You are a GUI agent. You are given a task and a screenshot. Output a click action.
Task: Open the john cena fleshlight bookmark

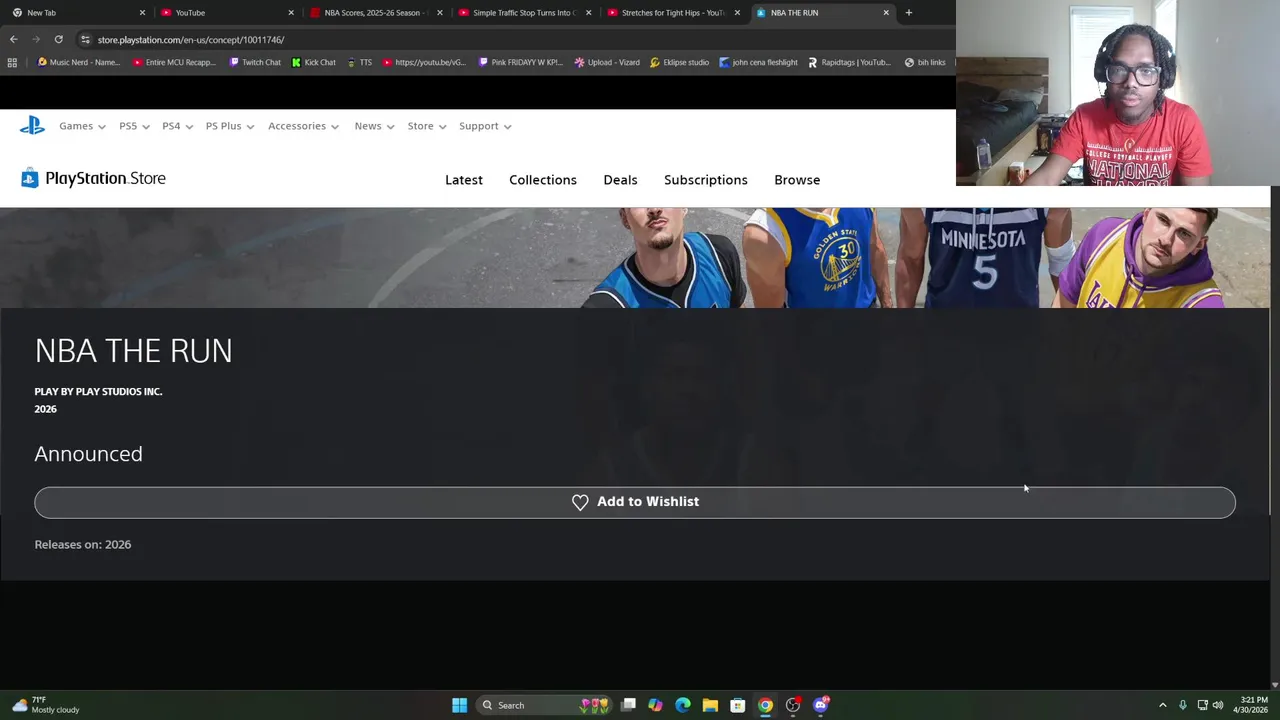758,62
